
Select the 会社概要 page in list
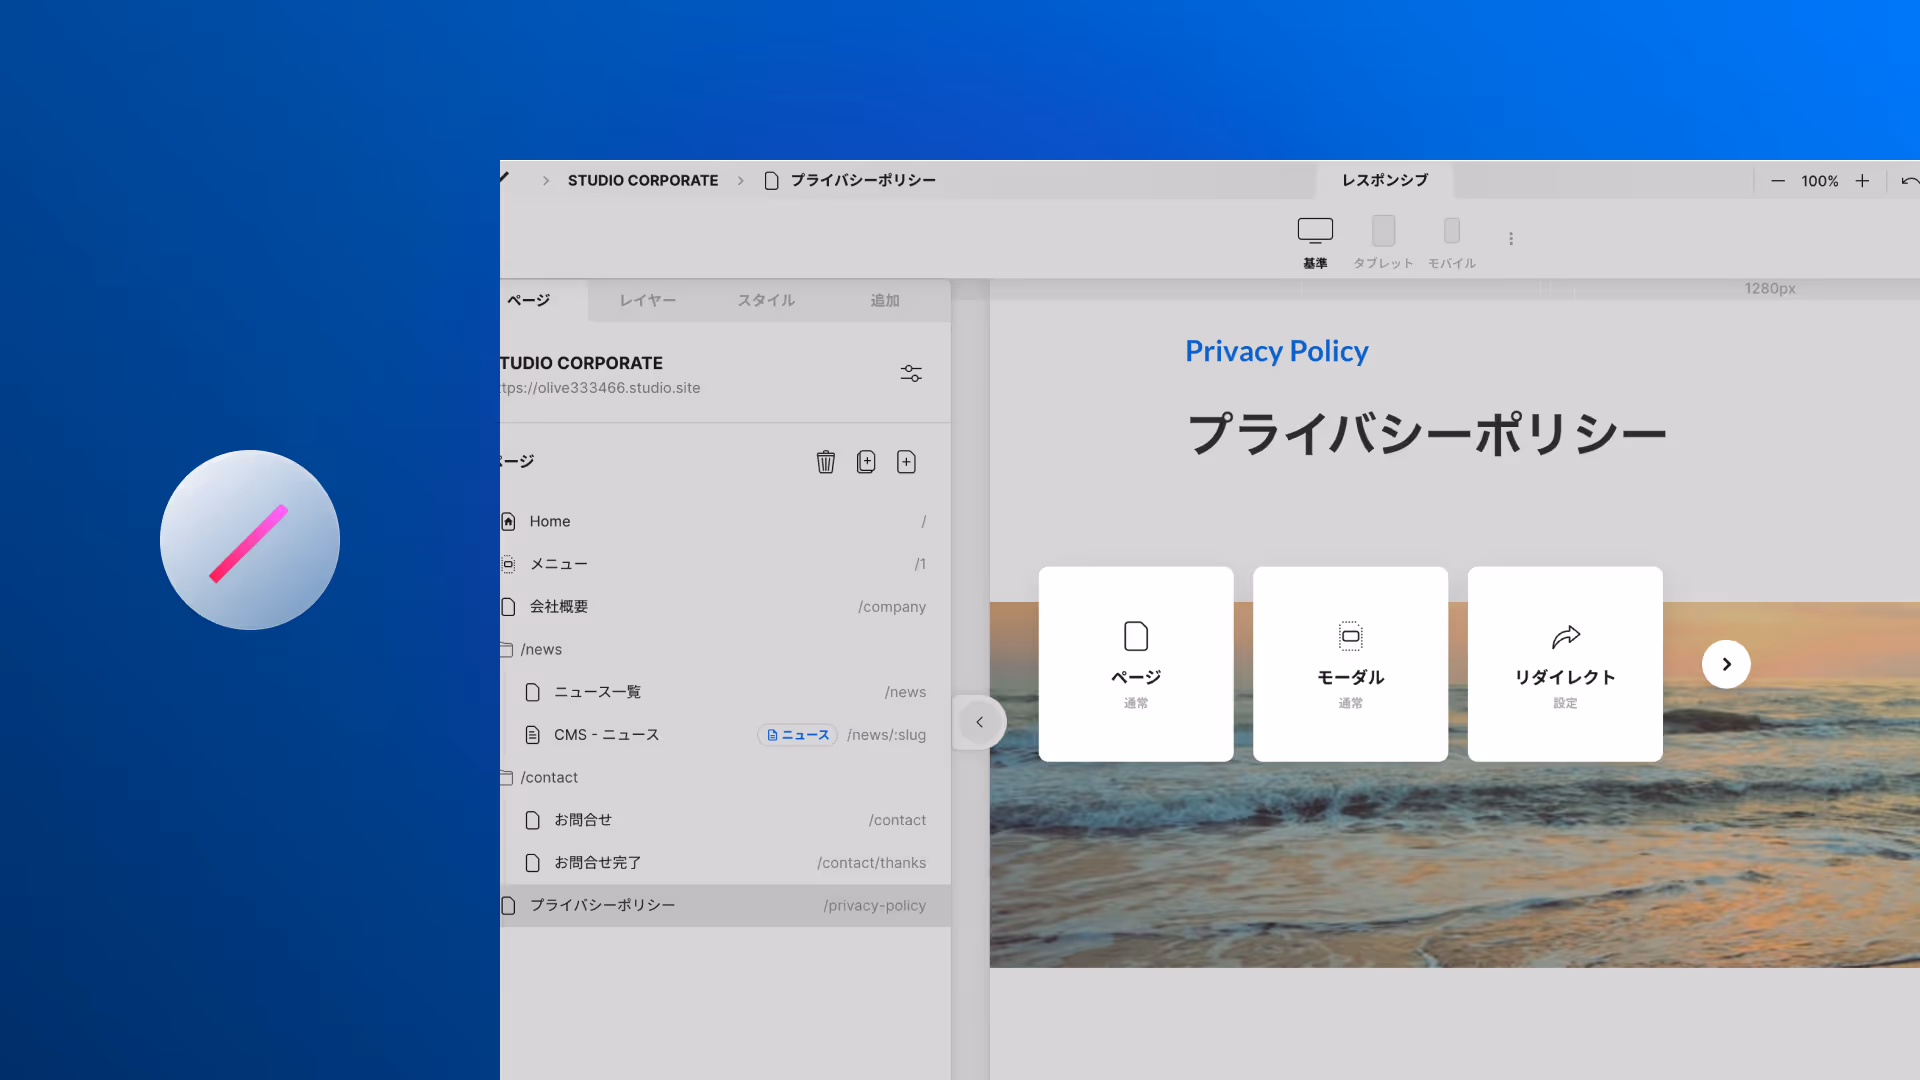(559, 607)
